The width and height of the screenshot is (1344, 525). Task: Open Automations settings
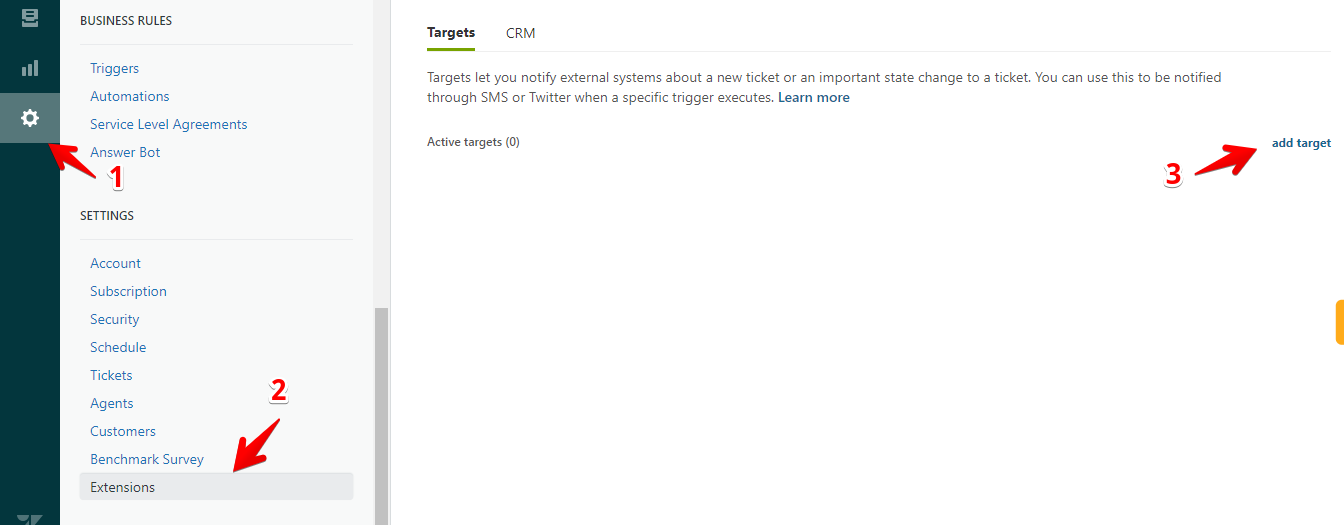(130, 96)
